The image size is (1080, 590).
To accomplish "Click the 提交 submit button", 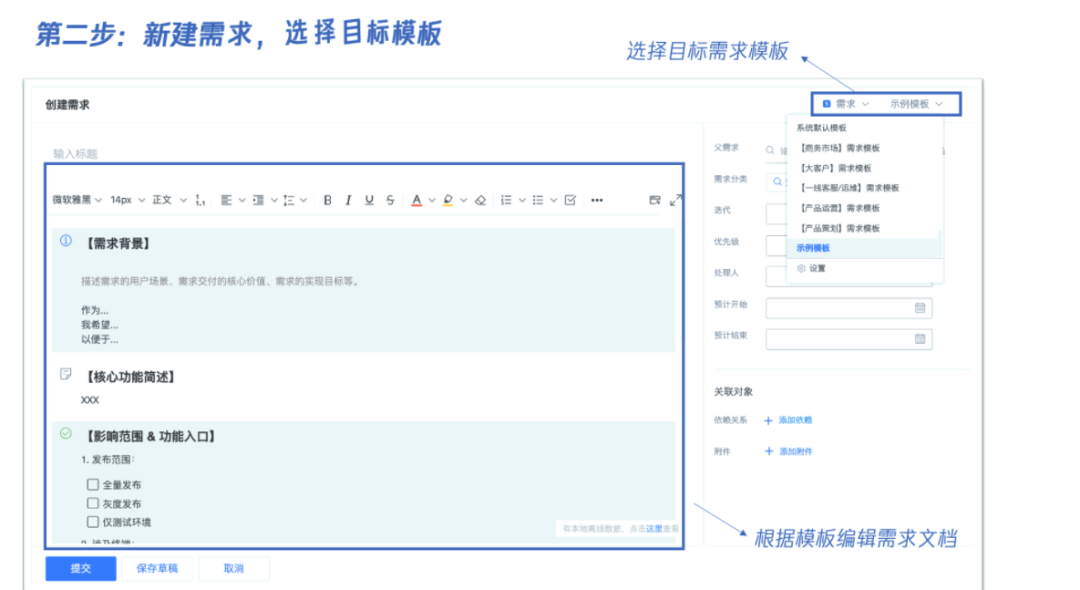I will [79, 567].
